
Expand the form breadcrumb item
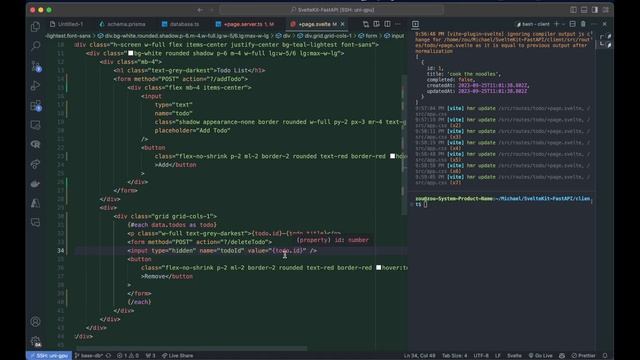point(368,36)
